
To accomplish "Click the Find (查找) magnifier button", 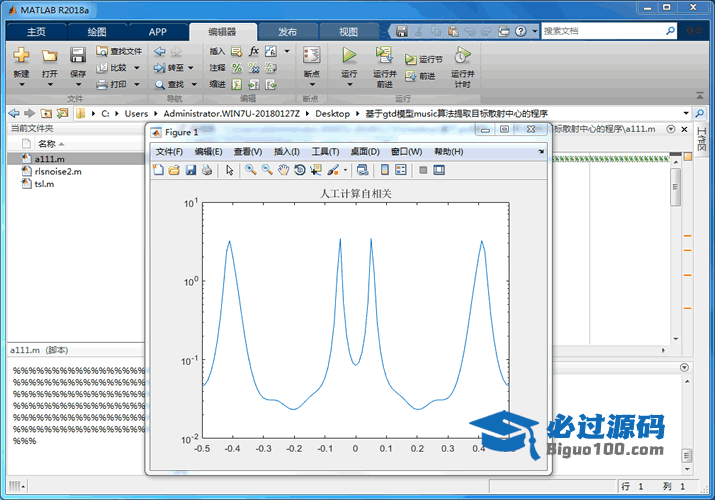I will coord(169,84).
